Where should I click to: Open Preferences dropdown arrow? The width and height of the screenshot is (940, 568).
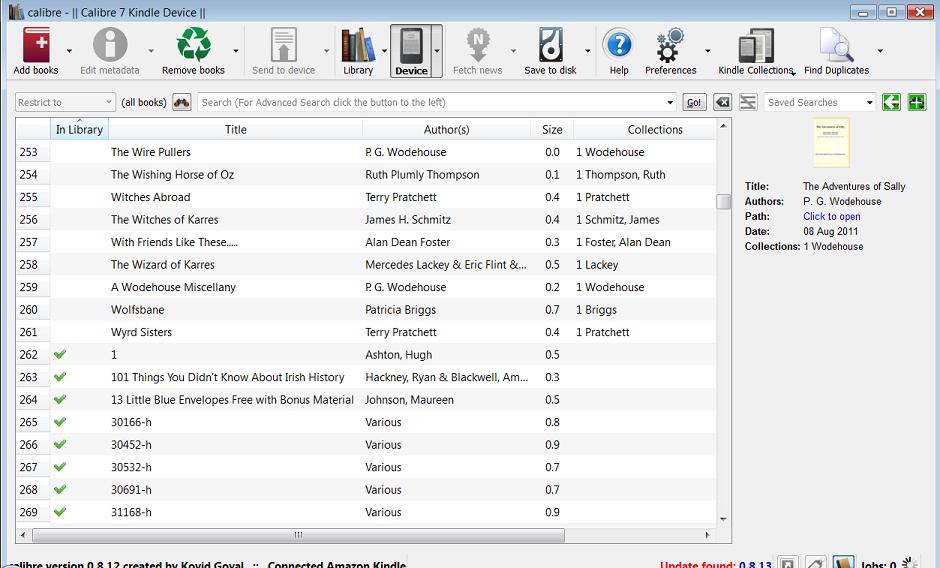[707, 51]
